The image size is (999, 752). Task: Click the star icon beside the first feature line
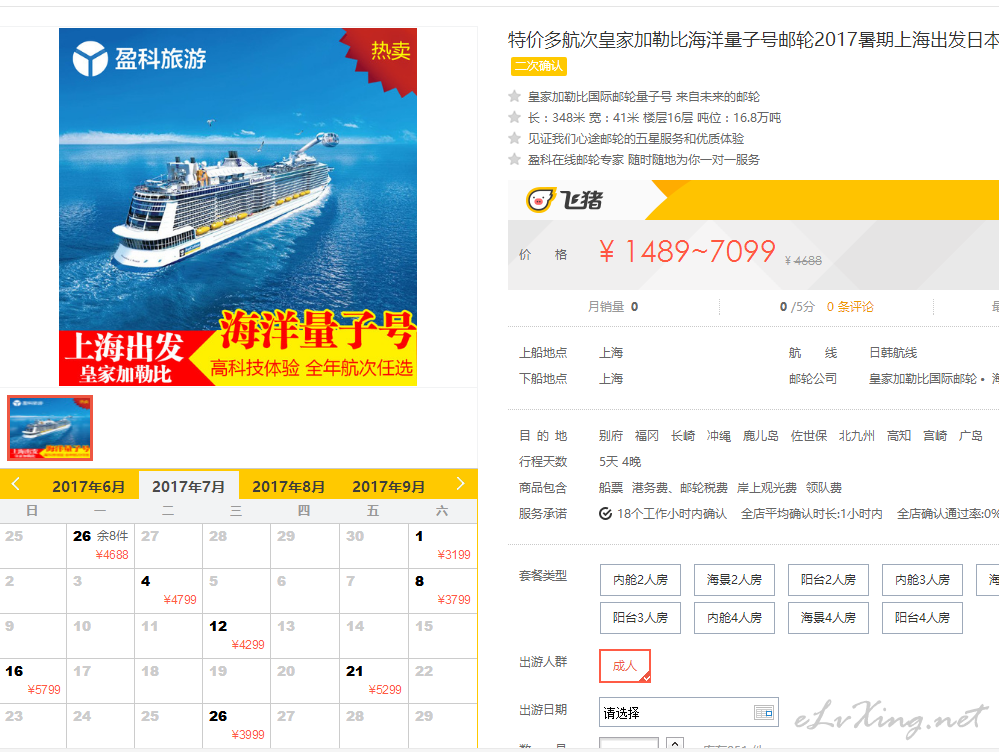tap(514, 96)
